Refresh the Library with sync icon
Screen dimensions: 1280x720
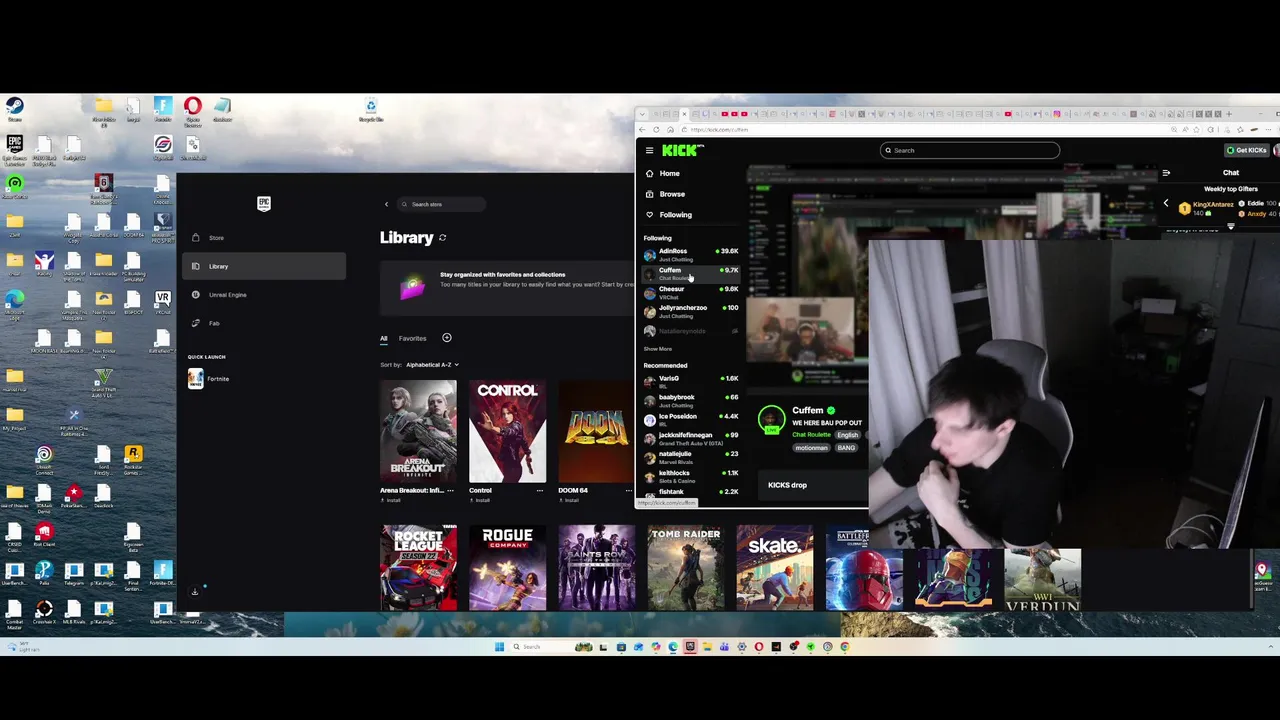pos(442,238)
